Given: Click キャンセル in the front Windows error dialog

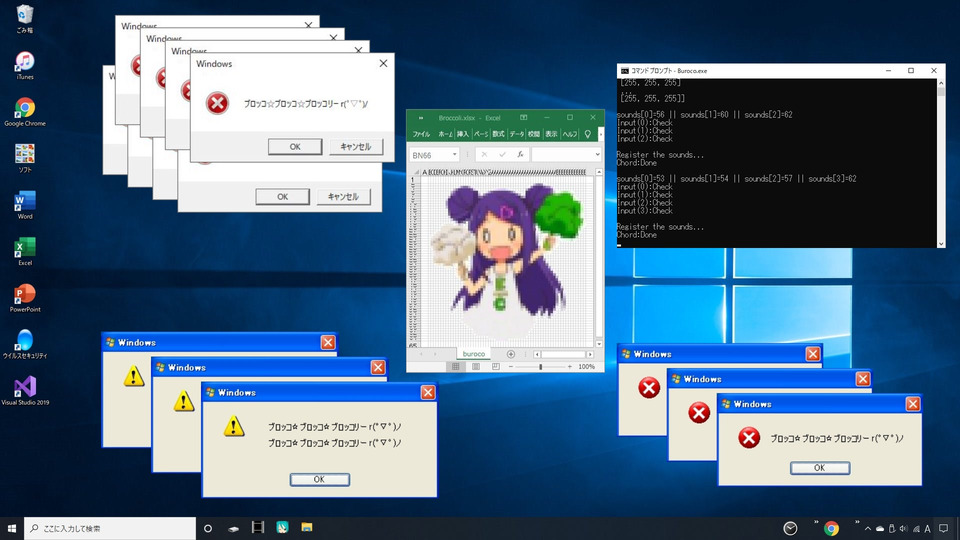Looking at the screenshot, I should point(356,147).
